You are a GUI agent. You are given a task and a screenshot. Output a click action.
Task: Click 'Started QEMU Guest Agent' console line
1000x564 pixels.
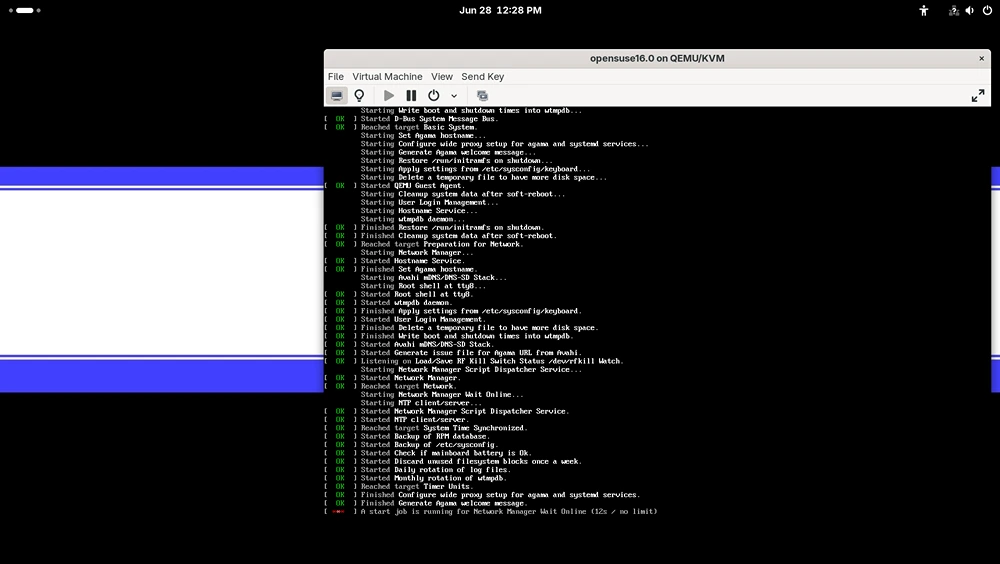[395, 186]
